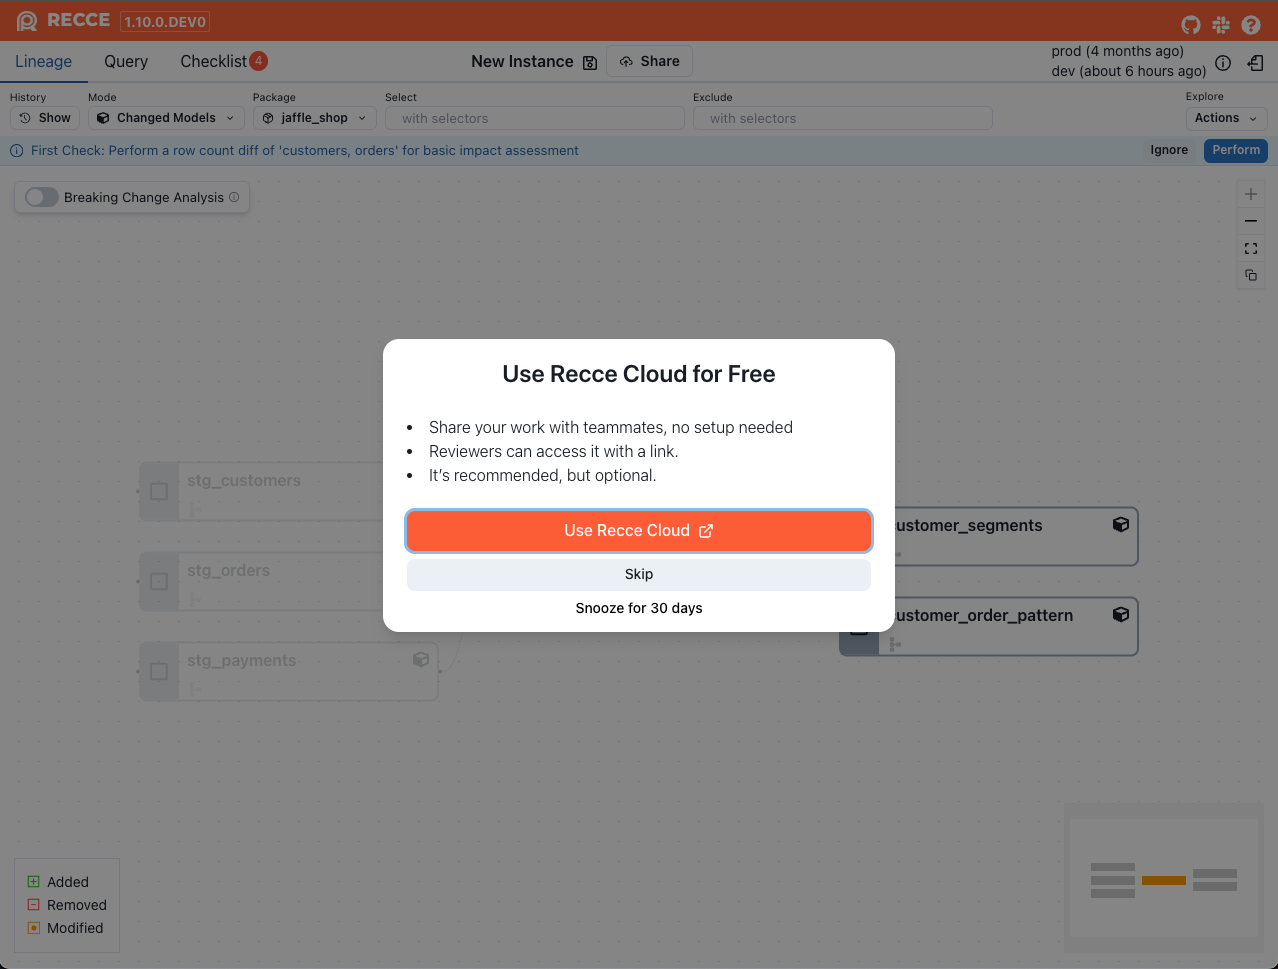Check the stg_customers node checkbox
This screenshot has height=969, width=1278.
159,491
